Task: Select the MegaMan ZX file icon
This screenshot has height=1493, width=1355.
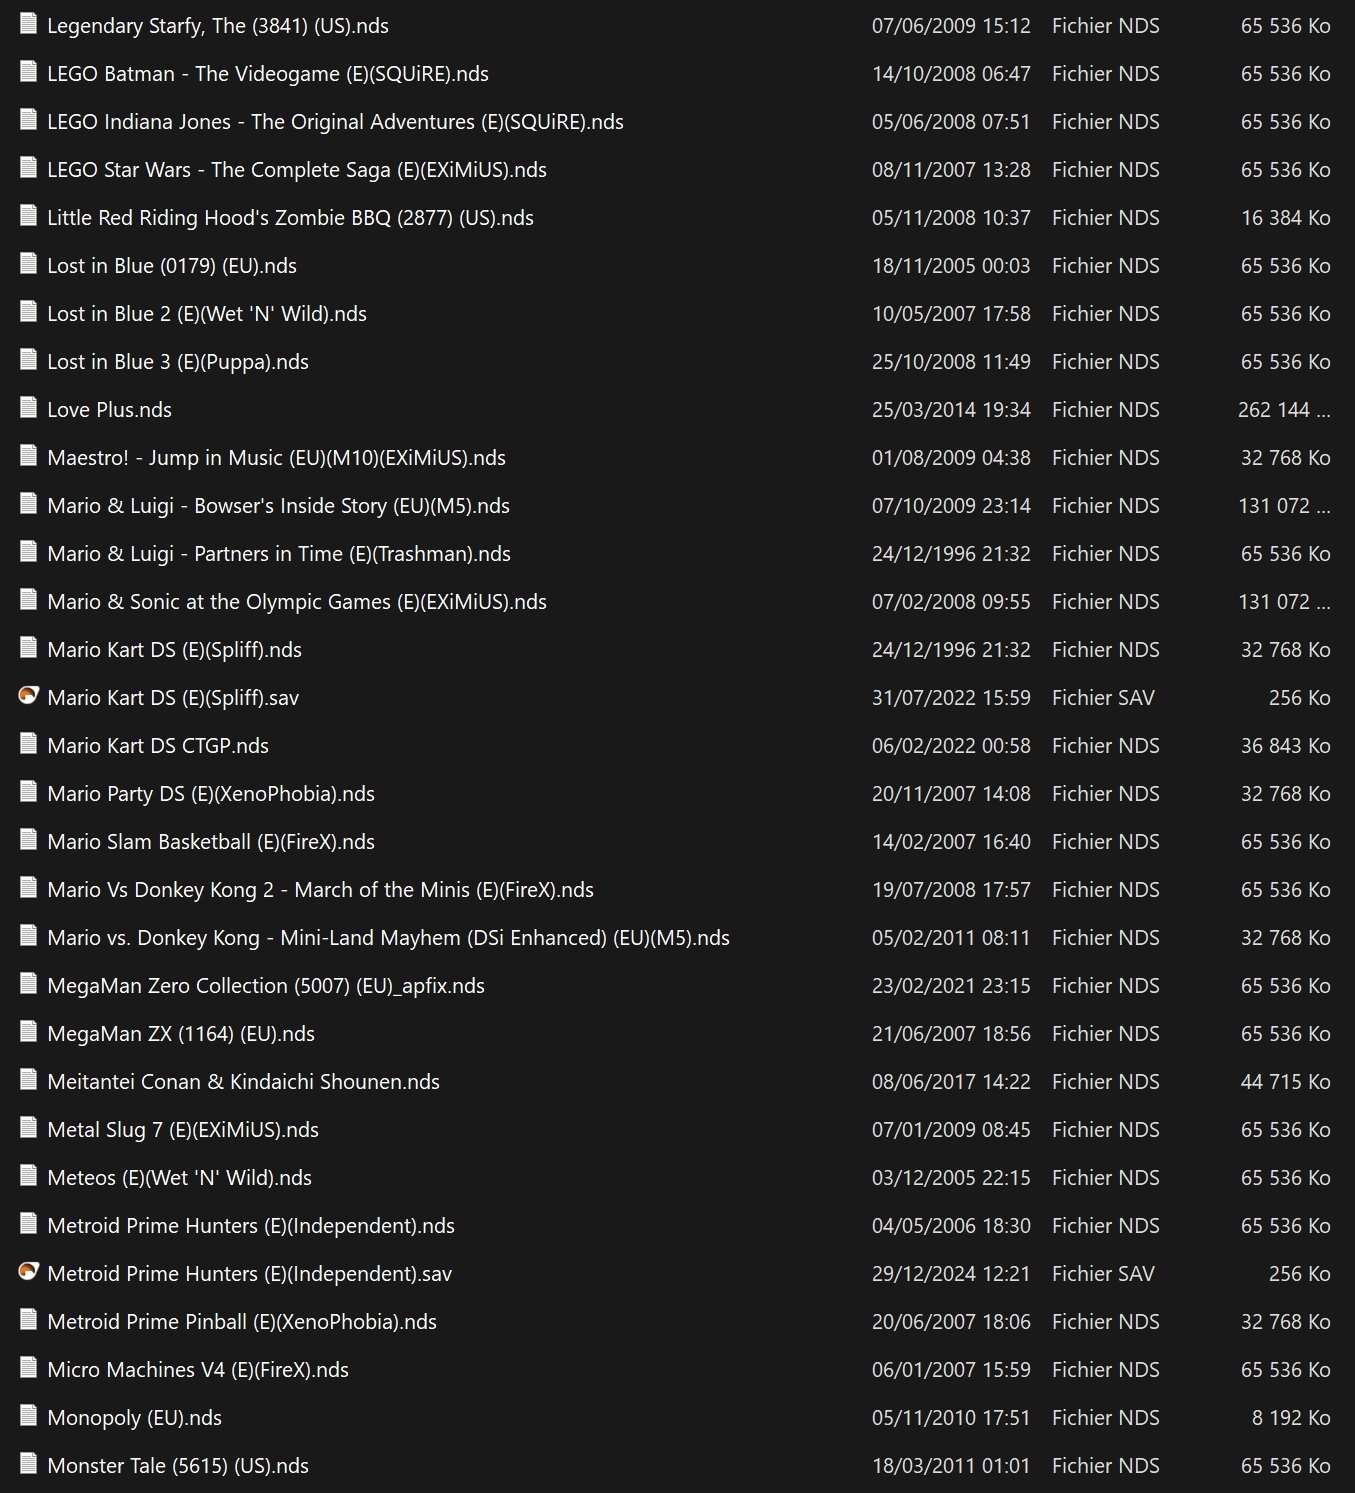Action: pyautogui.click(x=28, y=1032)
